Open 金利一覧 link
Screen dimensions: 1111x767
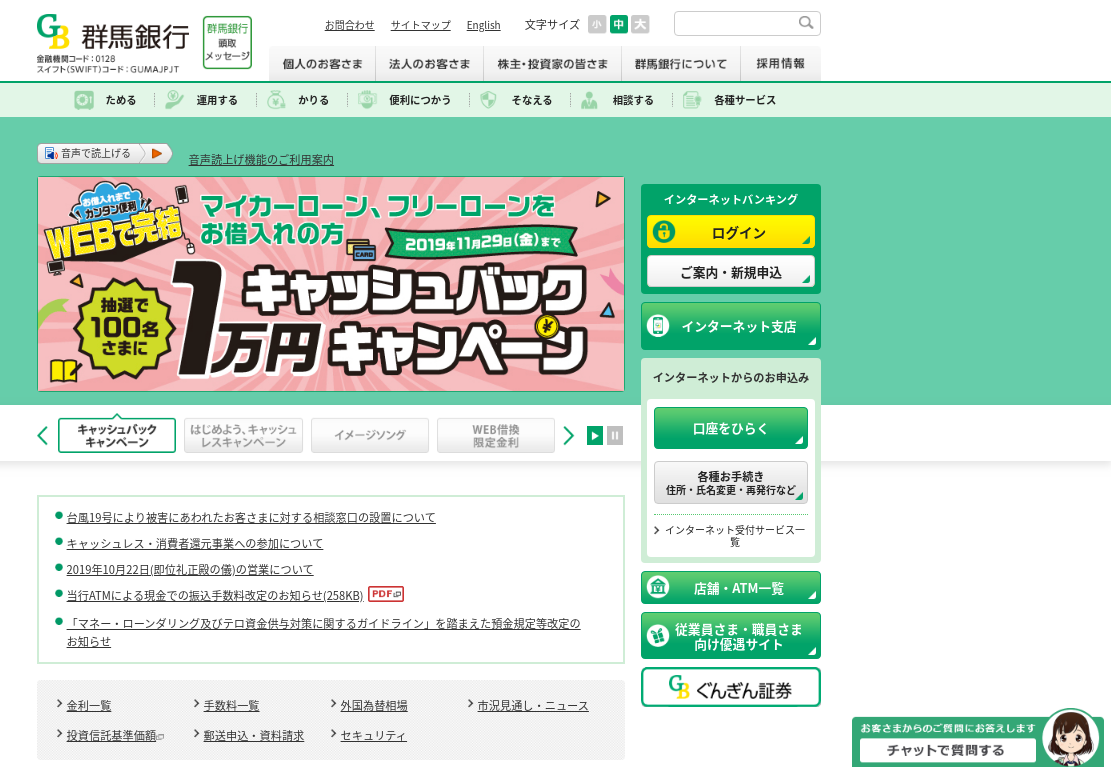point(89,705)
